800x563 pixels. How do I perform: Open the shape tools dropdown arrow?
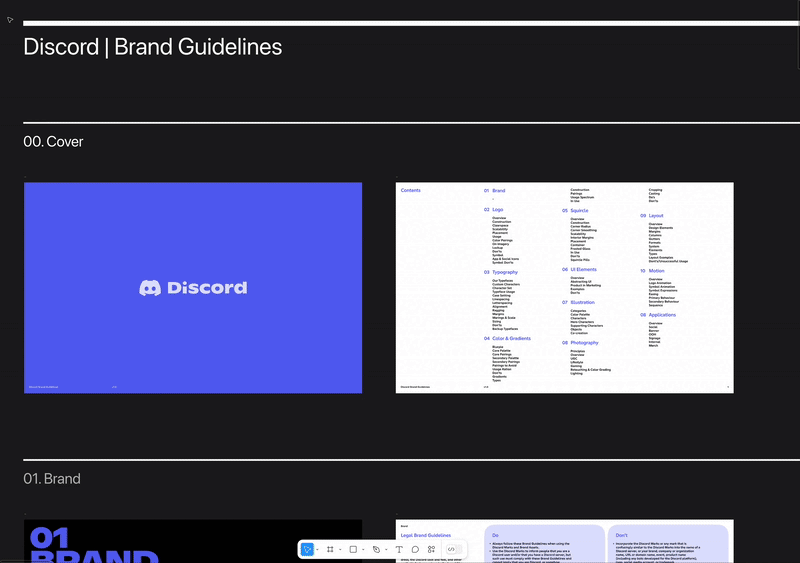pyautogui.click(x=363, y=550)
